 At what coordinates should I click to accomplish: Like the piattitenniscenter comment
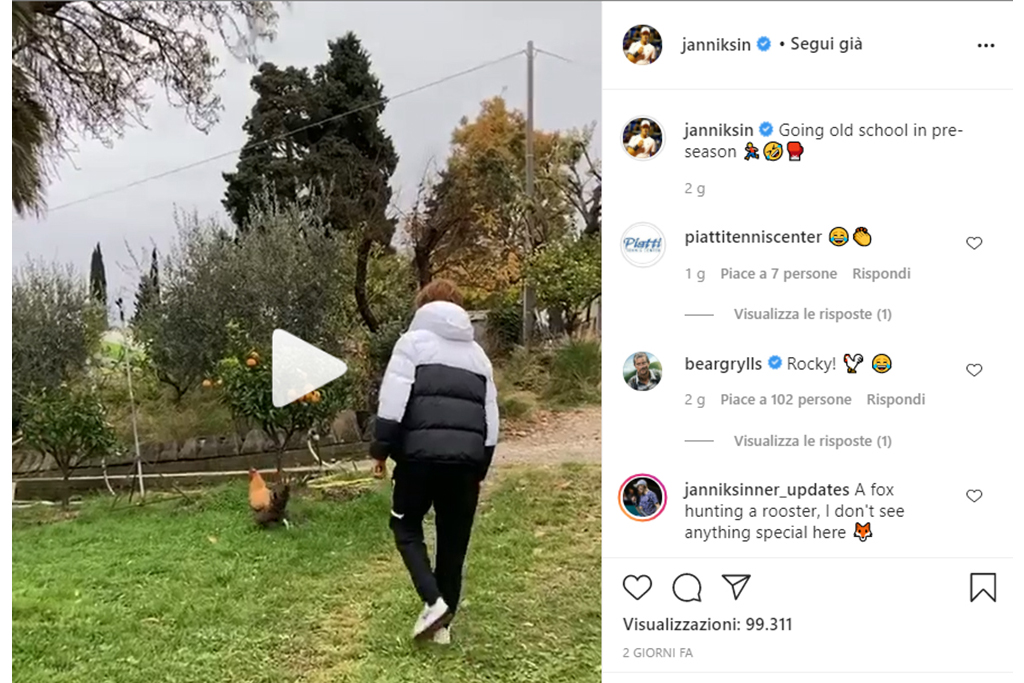click(974, 243)
